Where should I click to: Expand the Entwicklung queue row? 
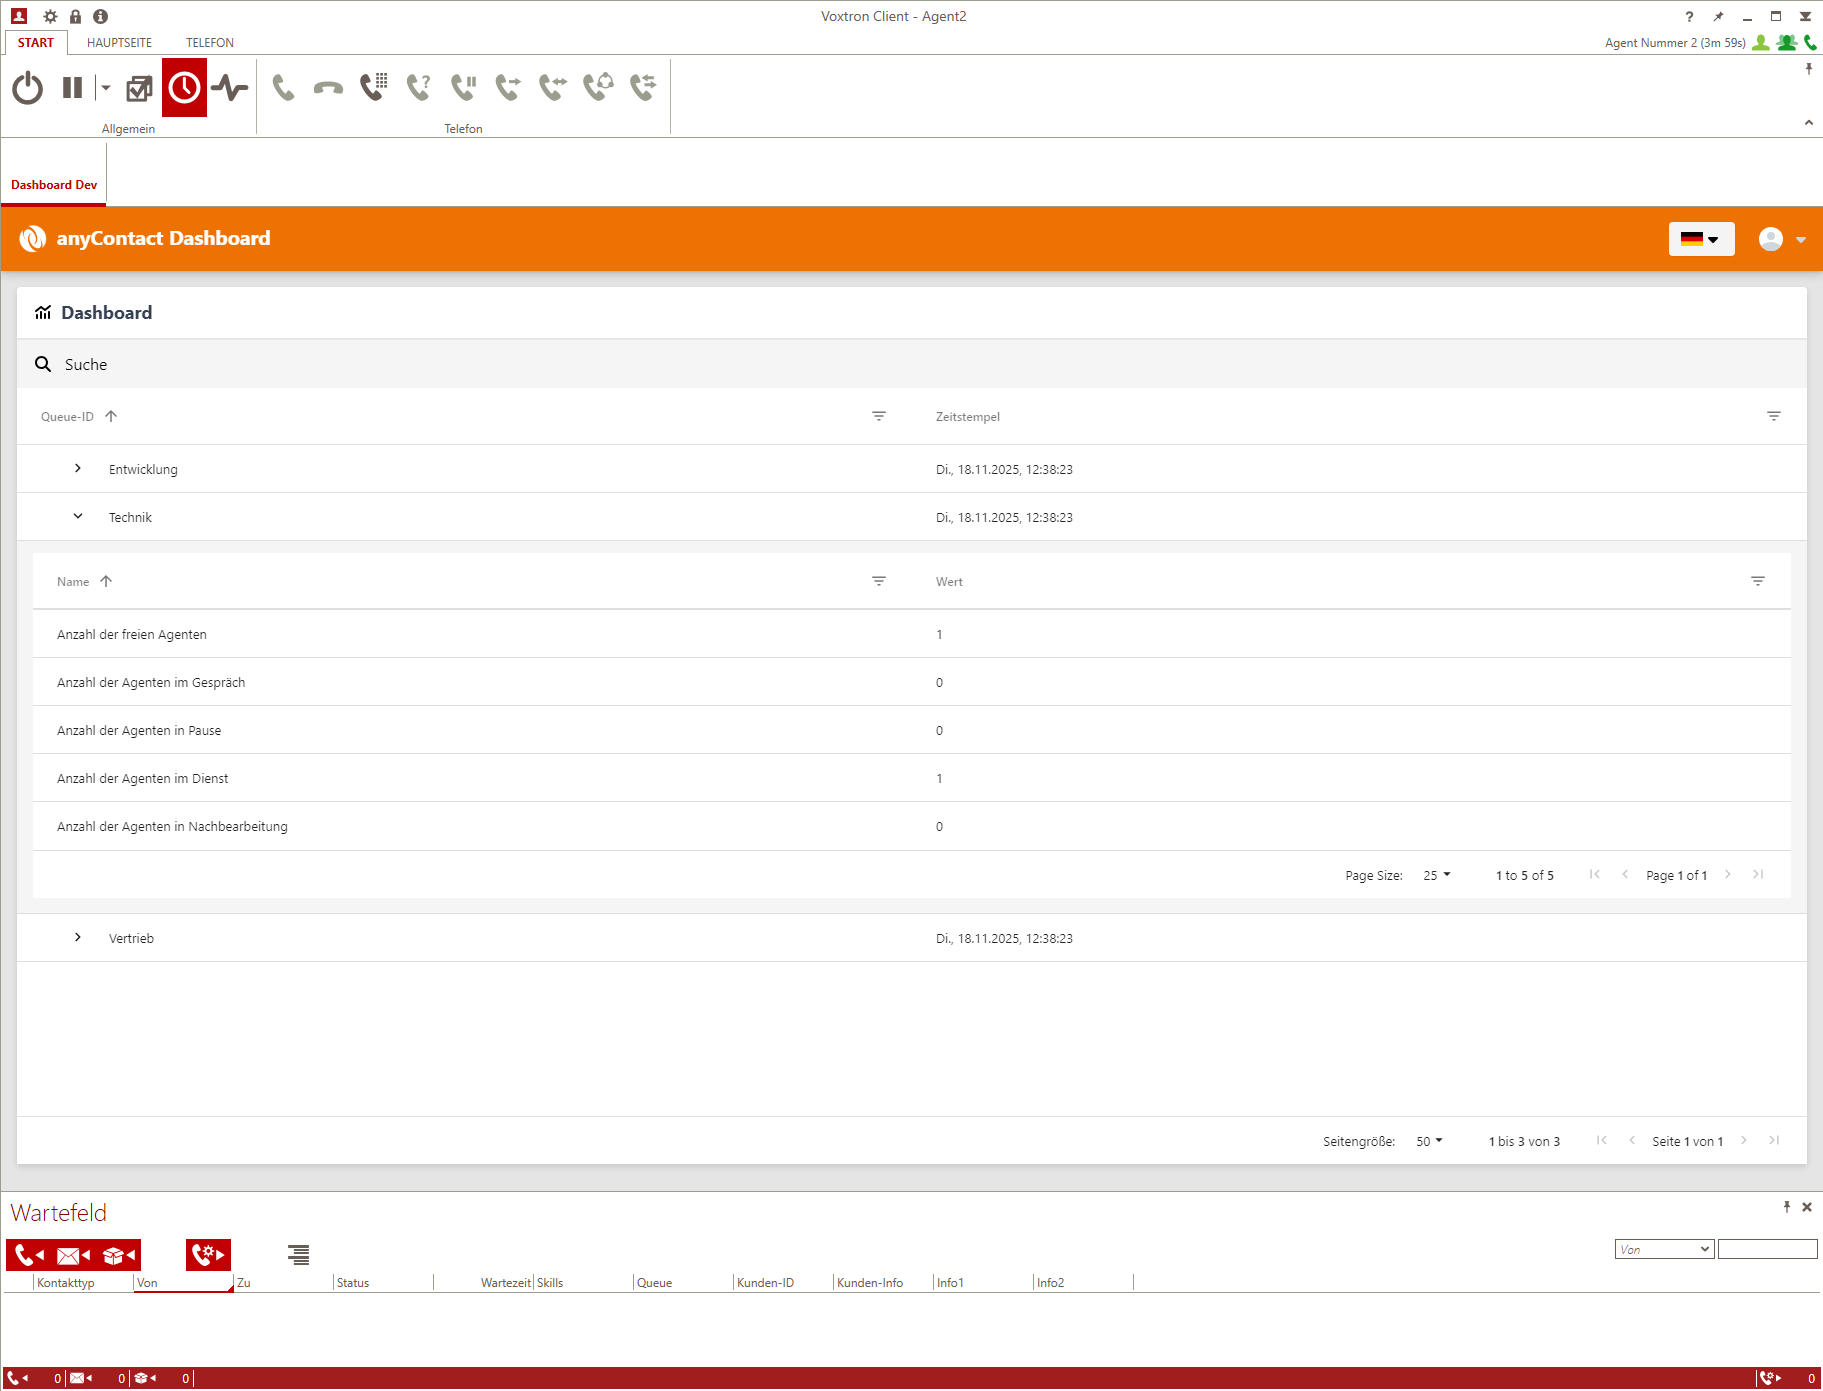(x=78, y=468)
